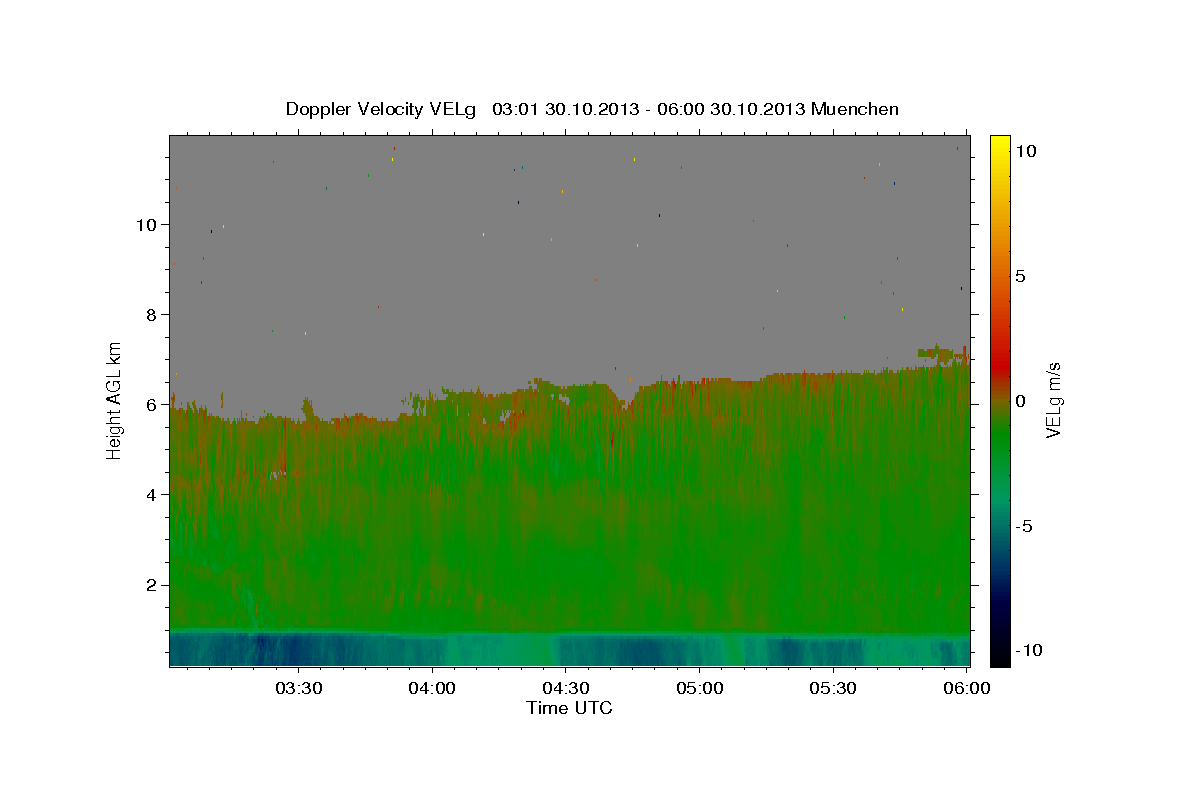Image resolution: width=1200 pixels, height=800 pixels.
Task: Click the height tick label 6
Action: 151,405
